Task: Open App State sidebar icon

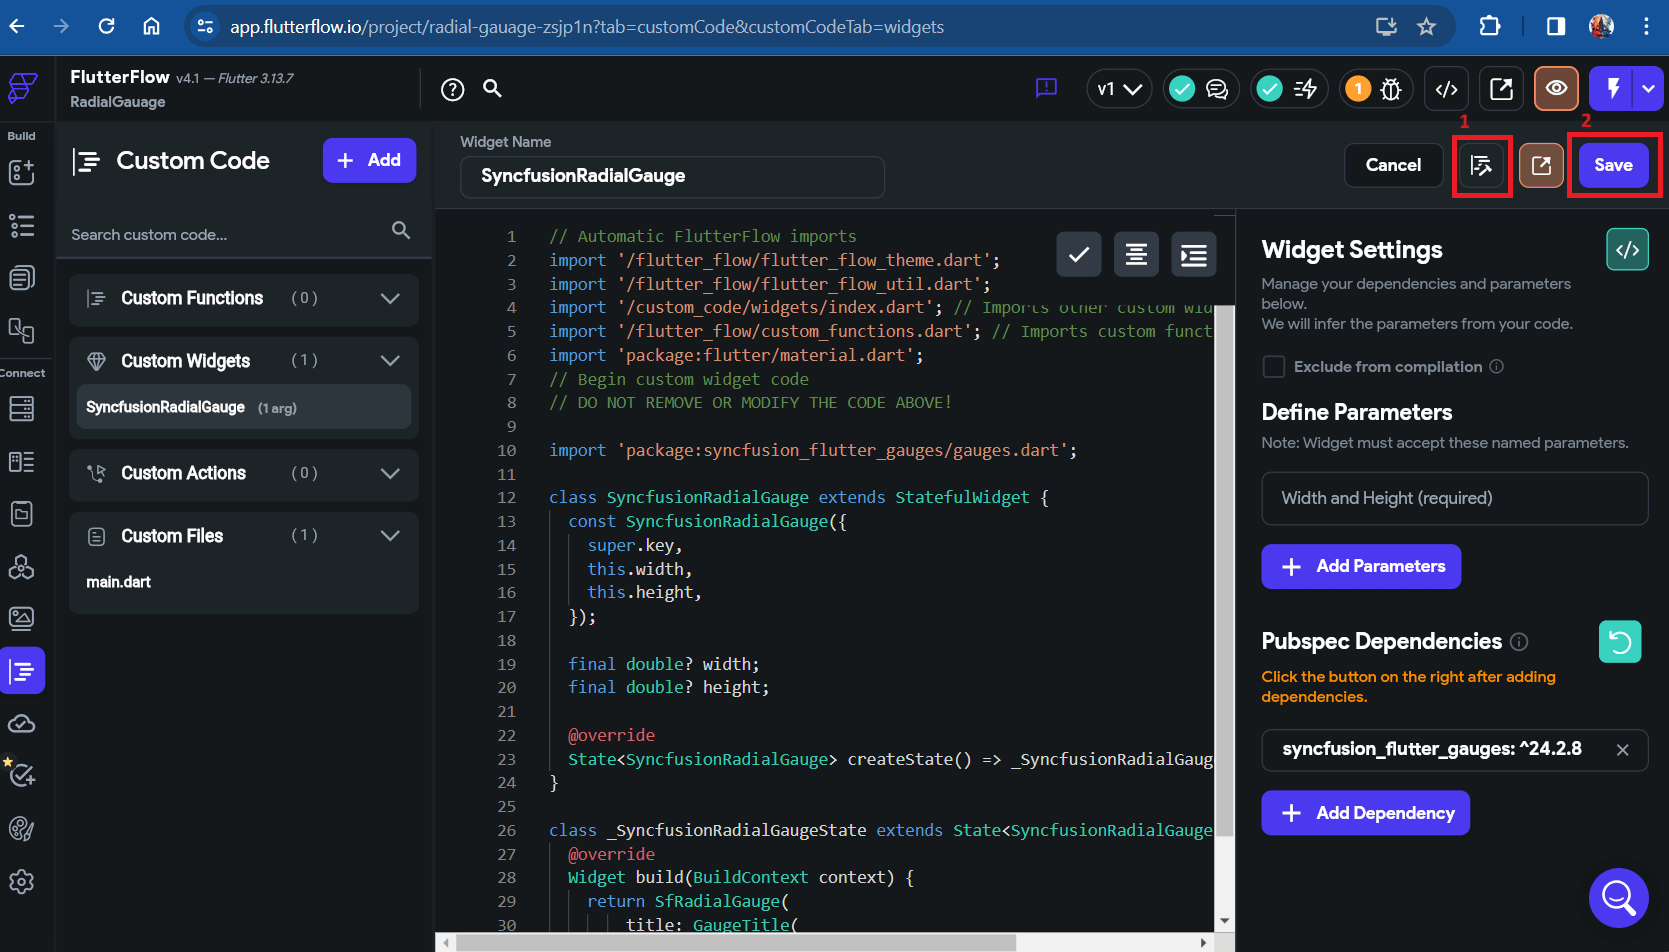Action: (22, 513)
